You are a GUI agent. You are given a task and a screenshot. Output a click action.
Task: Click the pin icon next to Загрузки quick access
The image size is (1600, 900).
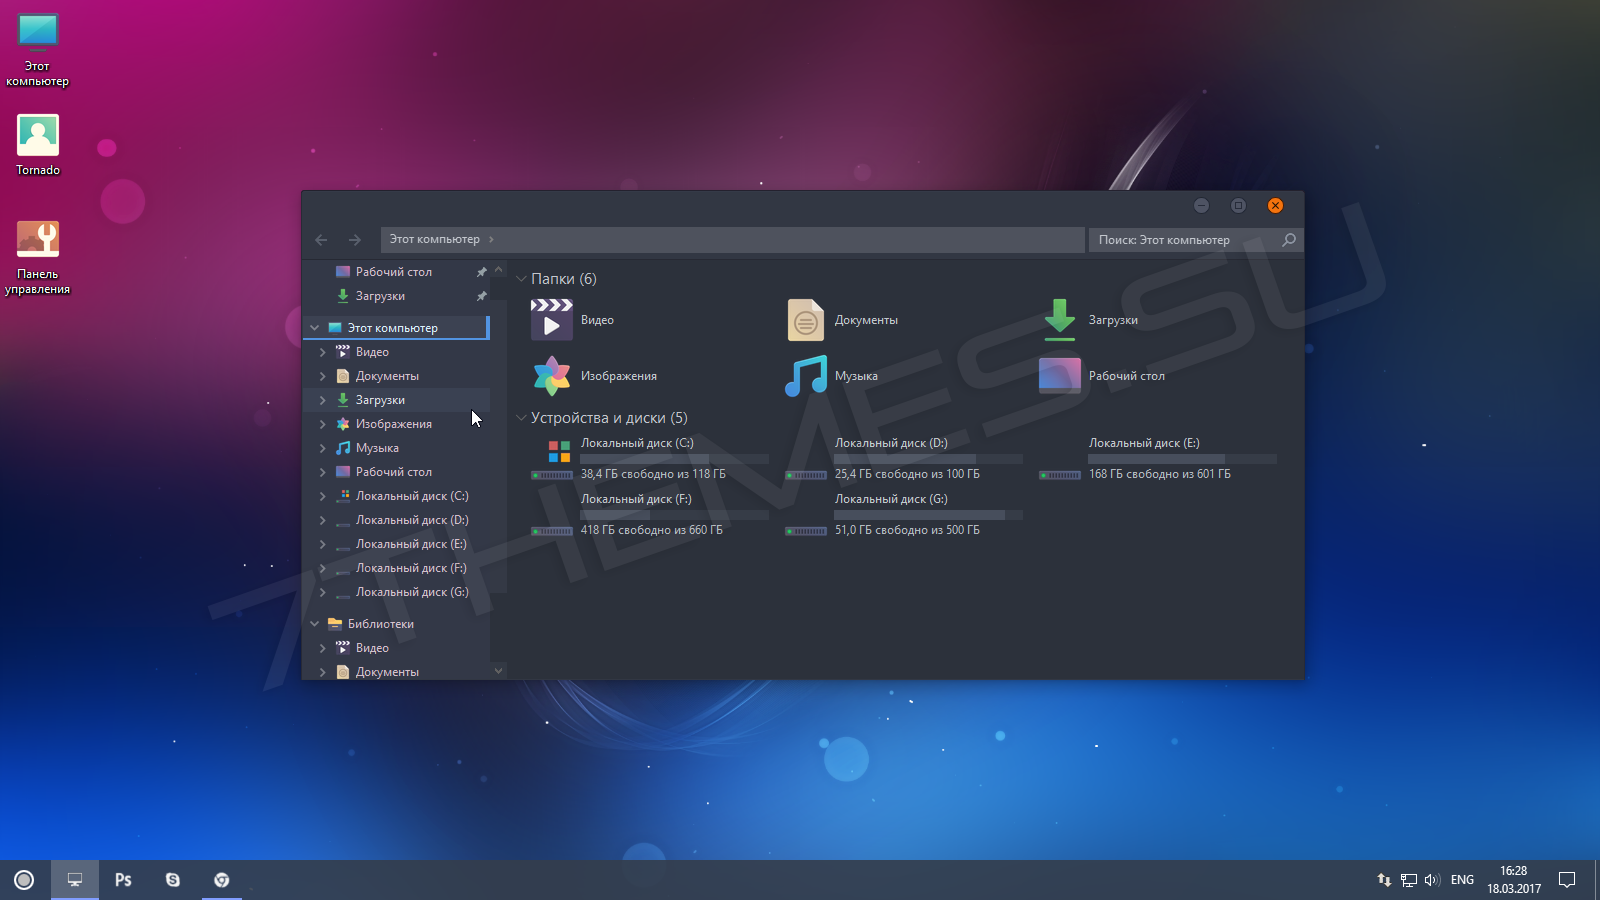481,296
